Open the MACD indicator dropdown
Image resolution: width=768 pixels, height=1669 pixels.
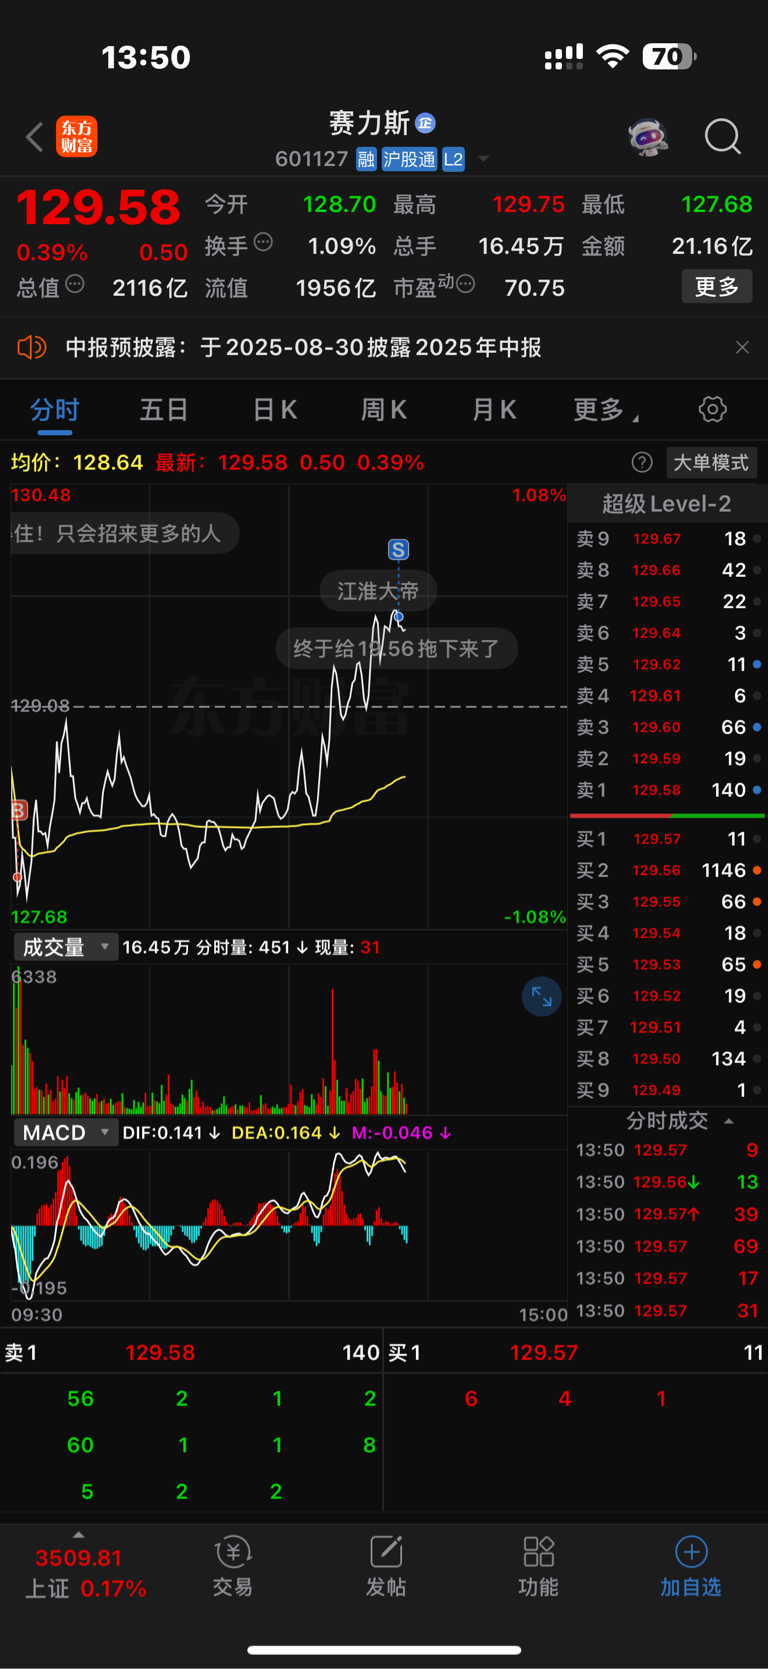(66, 1132)
